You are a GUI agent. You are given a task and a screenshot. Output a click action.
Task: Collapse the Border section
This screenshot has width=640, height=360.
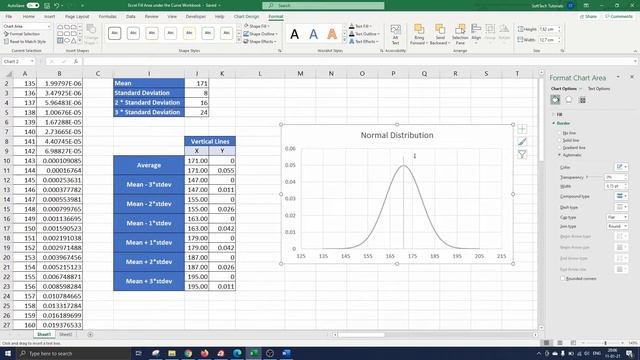(x=562, y=123)
